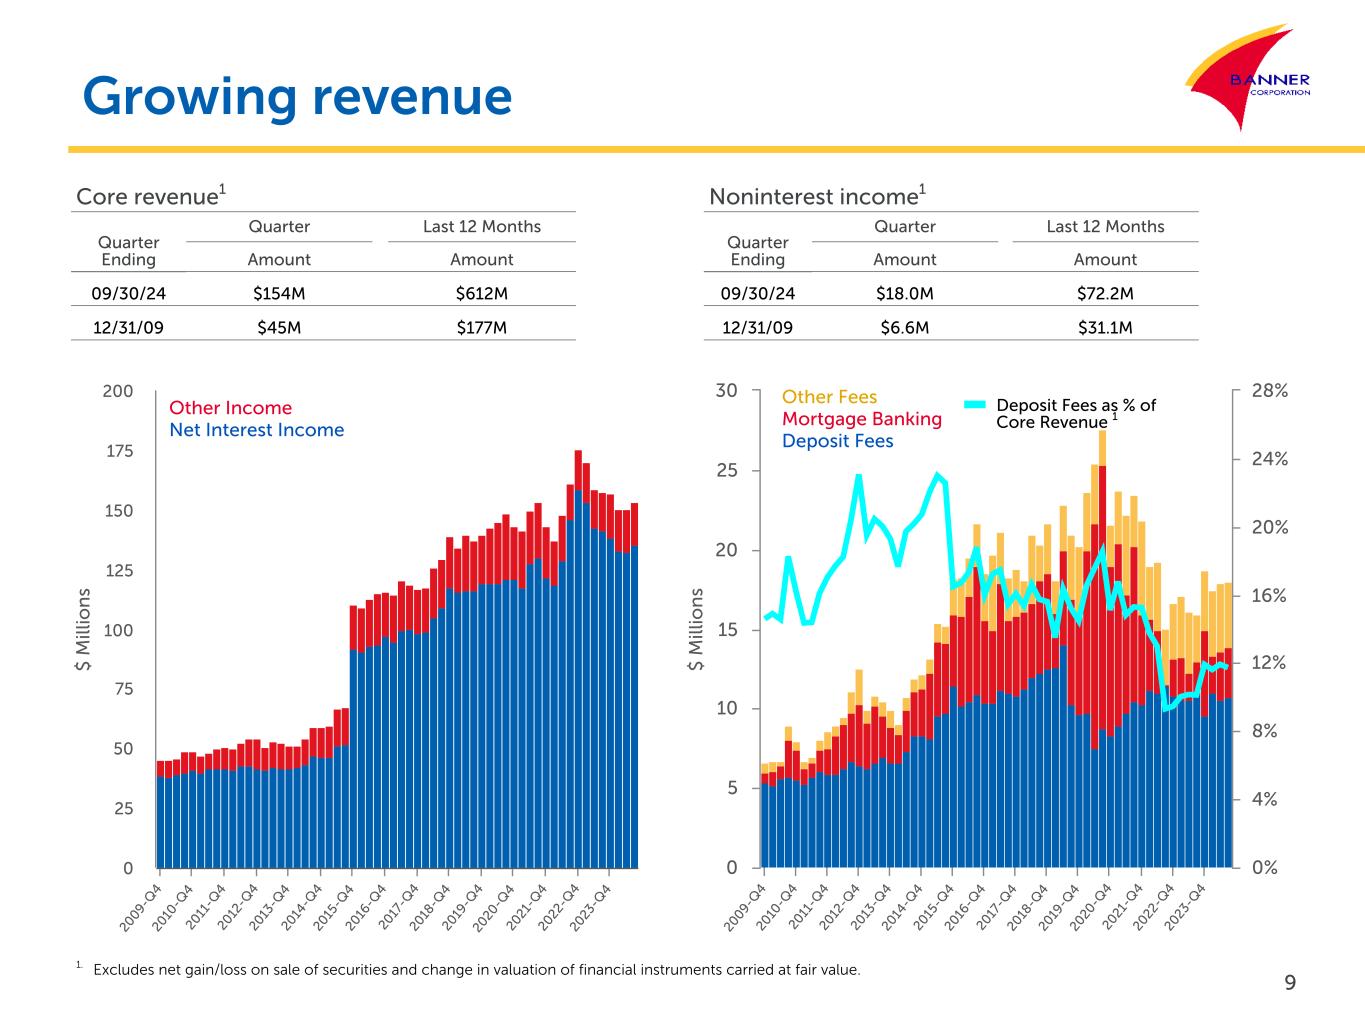The height and width of the screenshot is (1024, 1365).
Task: Click the 28% label on the right axis
Action: click(1269, 391)
